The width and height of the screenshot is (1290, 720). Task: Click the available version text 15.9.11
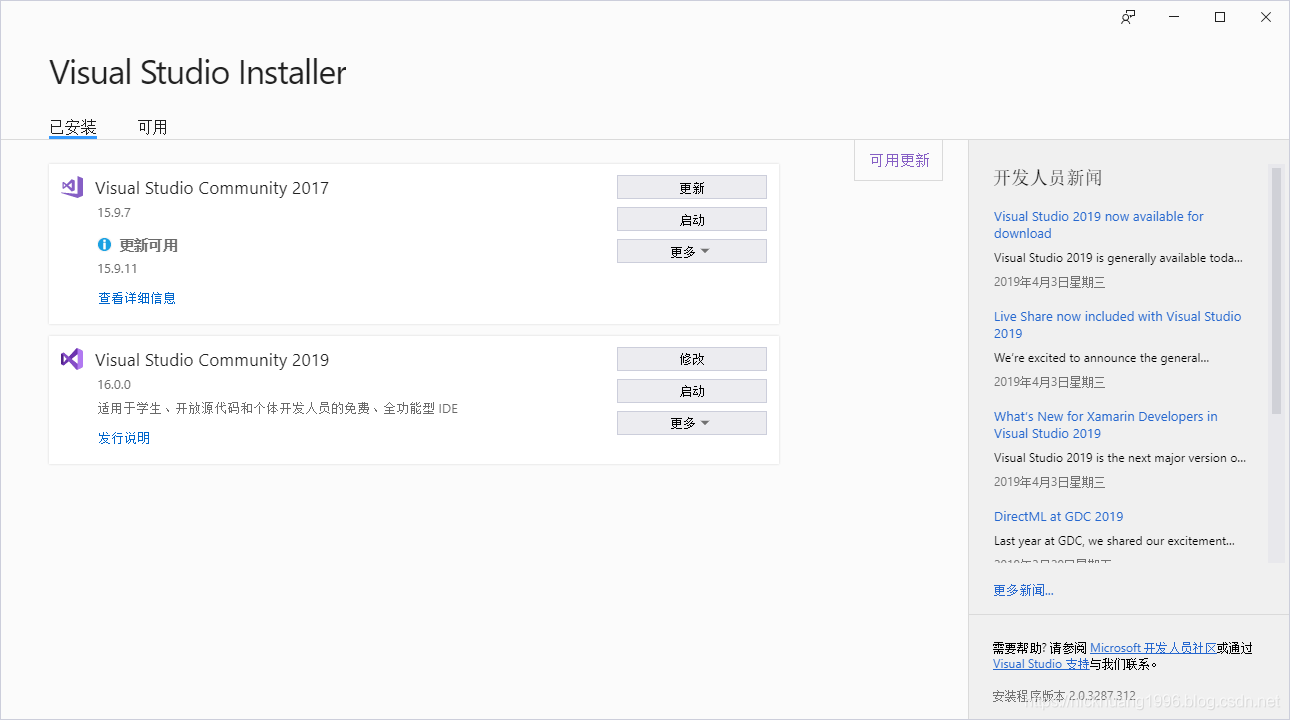117,269
